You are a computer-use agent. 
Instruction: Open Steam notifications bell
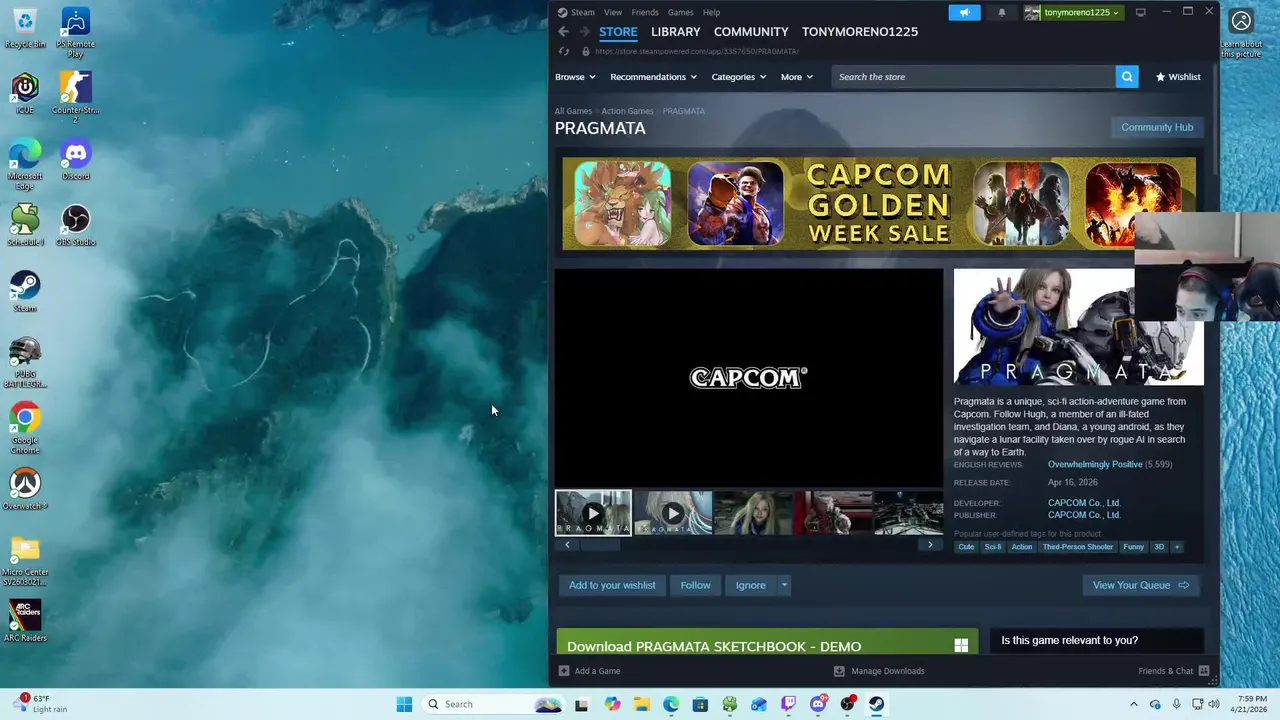(1002, 12)
